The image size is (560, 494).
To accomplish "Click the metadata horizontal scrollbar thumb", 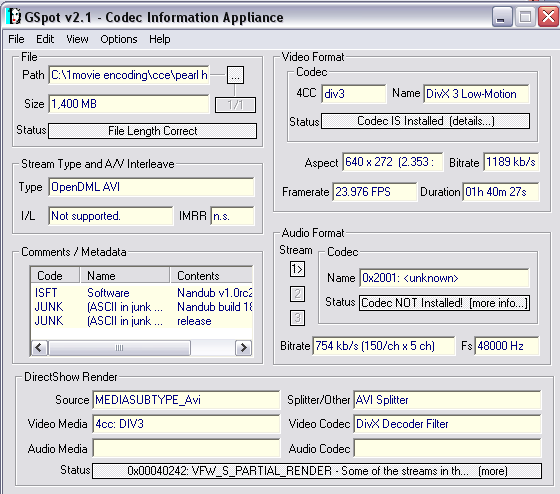I will click(x=119, y=348).
